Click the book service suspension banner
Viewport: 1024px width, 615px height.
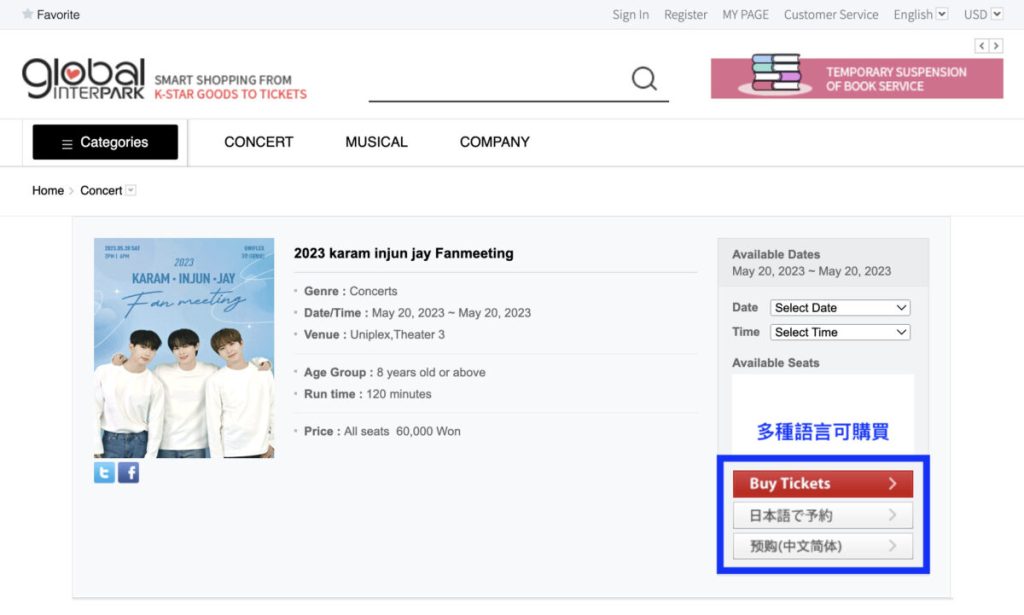[x=857, y=78]
